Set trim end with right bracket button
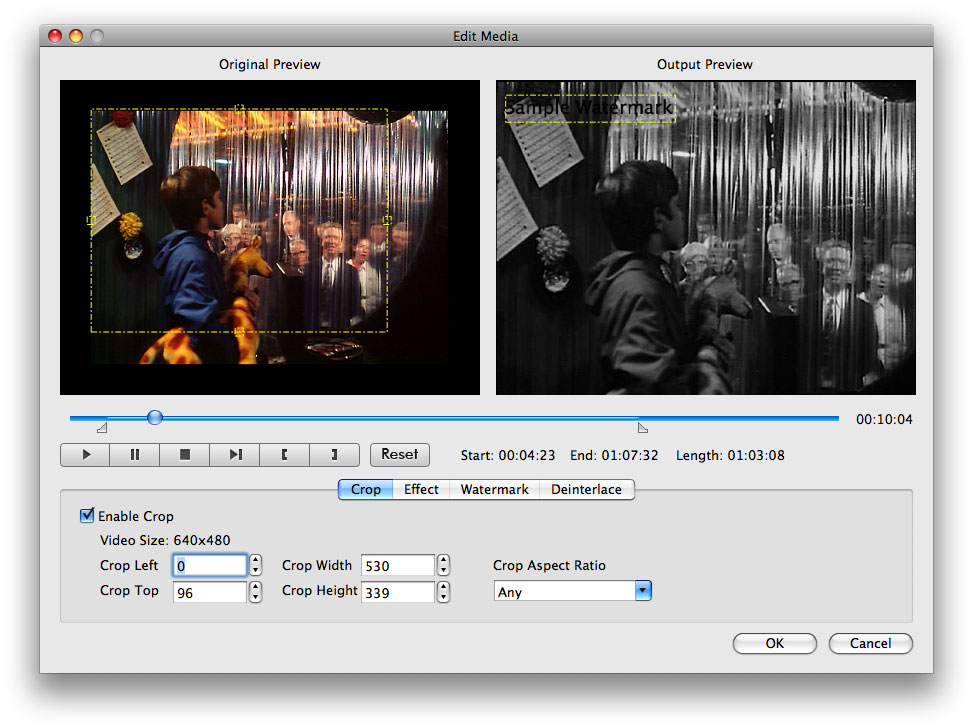Image resolution: width=973 pixels, height=728 pixels. (334, 455)
